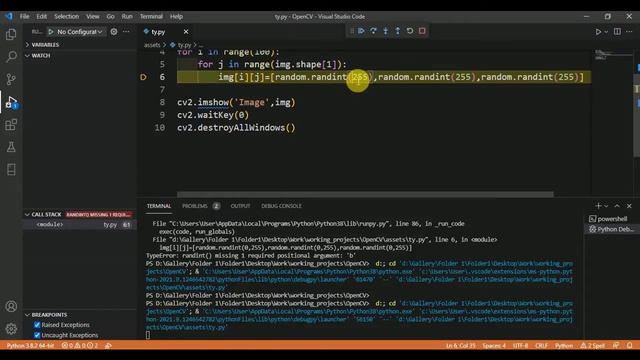Open Source Control view
The image size is (640, 360).
[x=11, y=79]
